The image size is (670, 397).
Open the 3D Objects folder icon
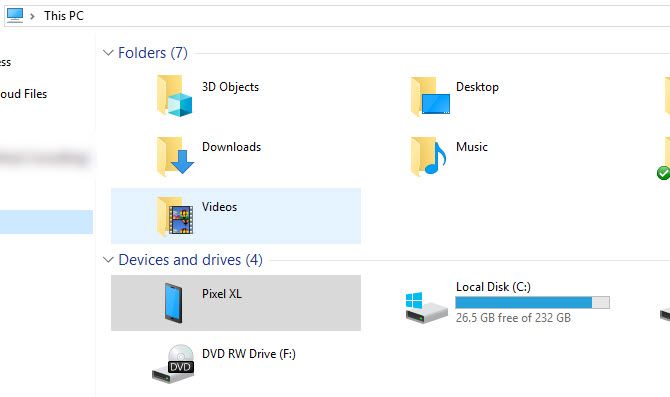tap(175, 96)
